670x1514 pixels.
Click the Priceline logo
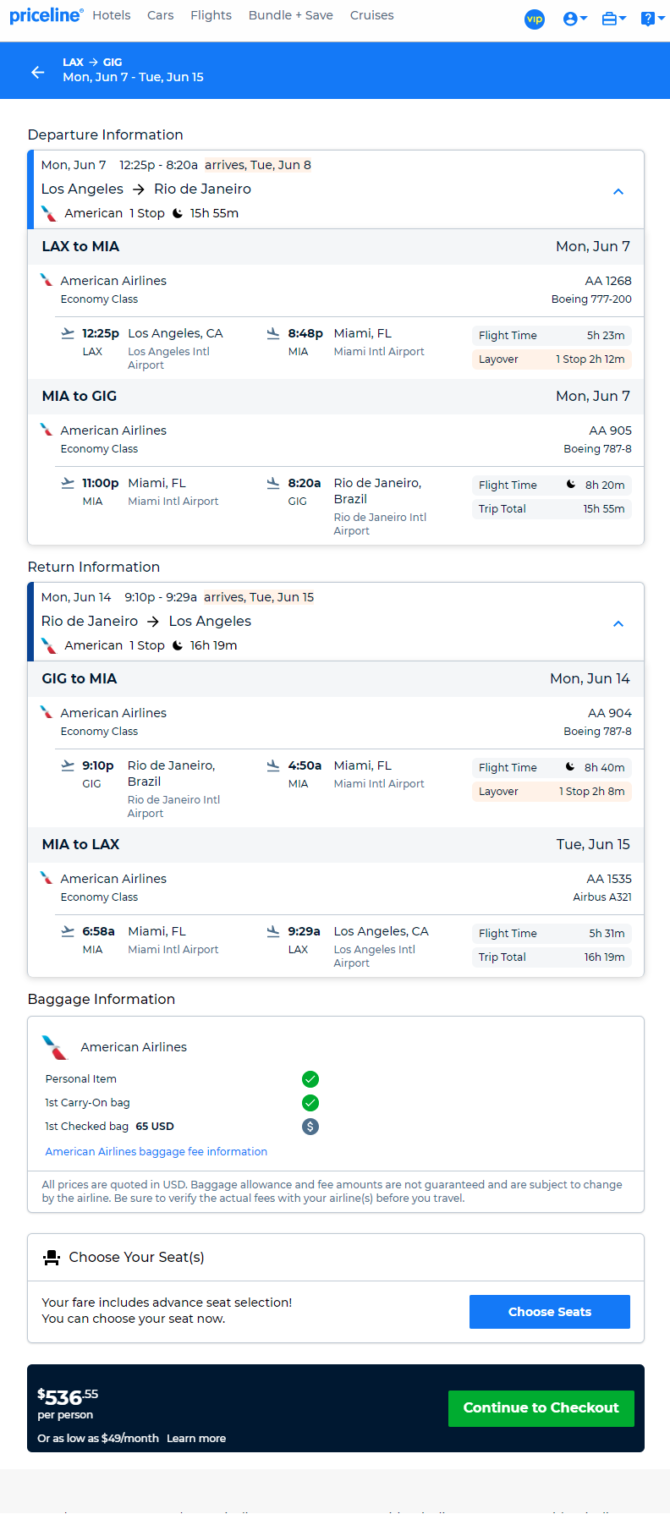click(46, 16)
